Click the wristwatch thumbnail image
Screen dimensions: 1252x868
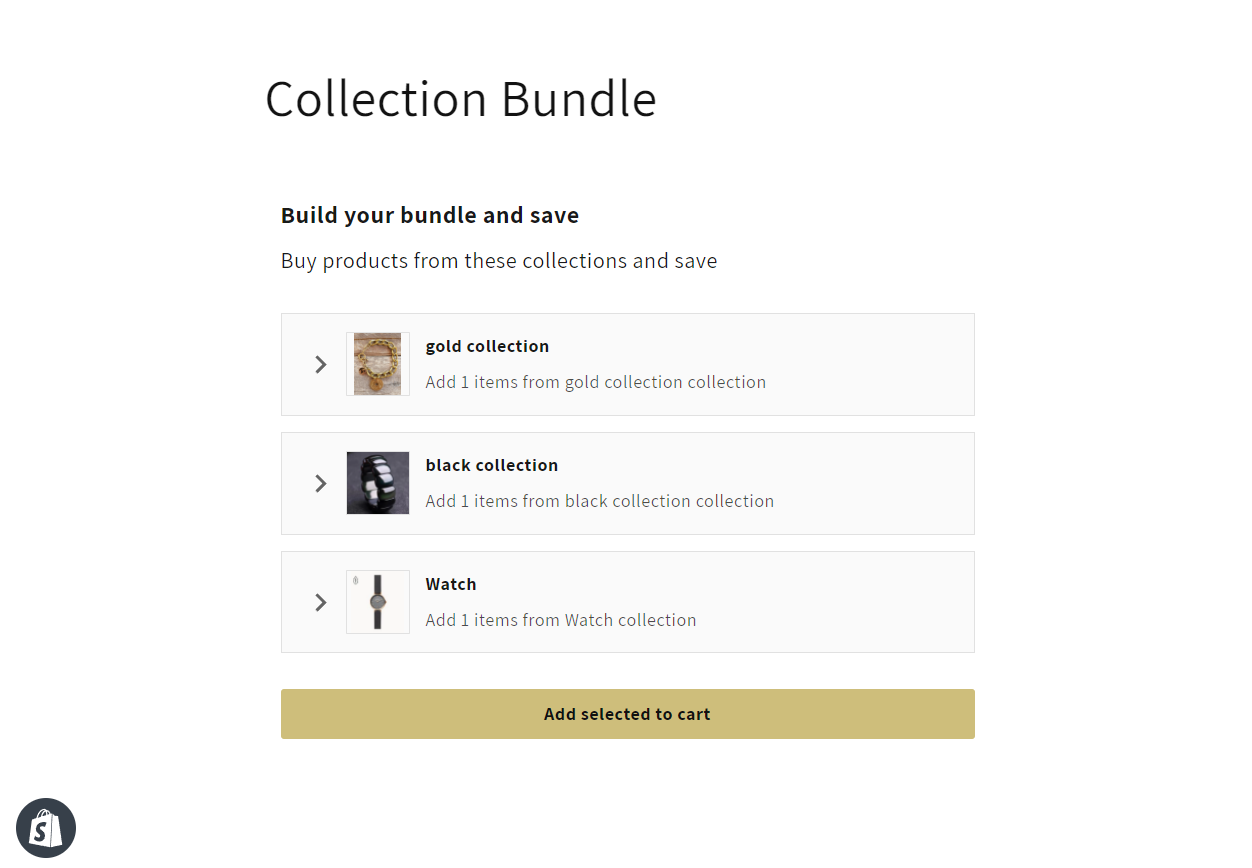click(378, 602)
